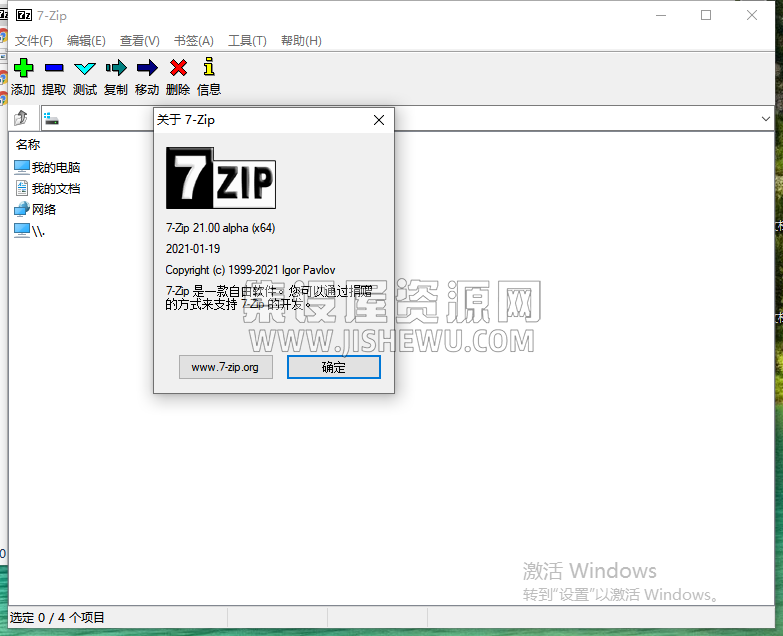Click the www.7-zip.org button

pos(226,367)
